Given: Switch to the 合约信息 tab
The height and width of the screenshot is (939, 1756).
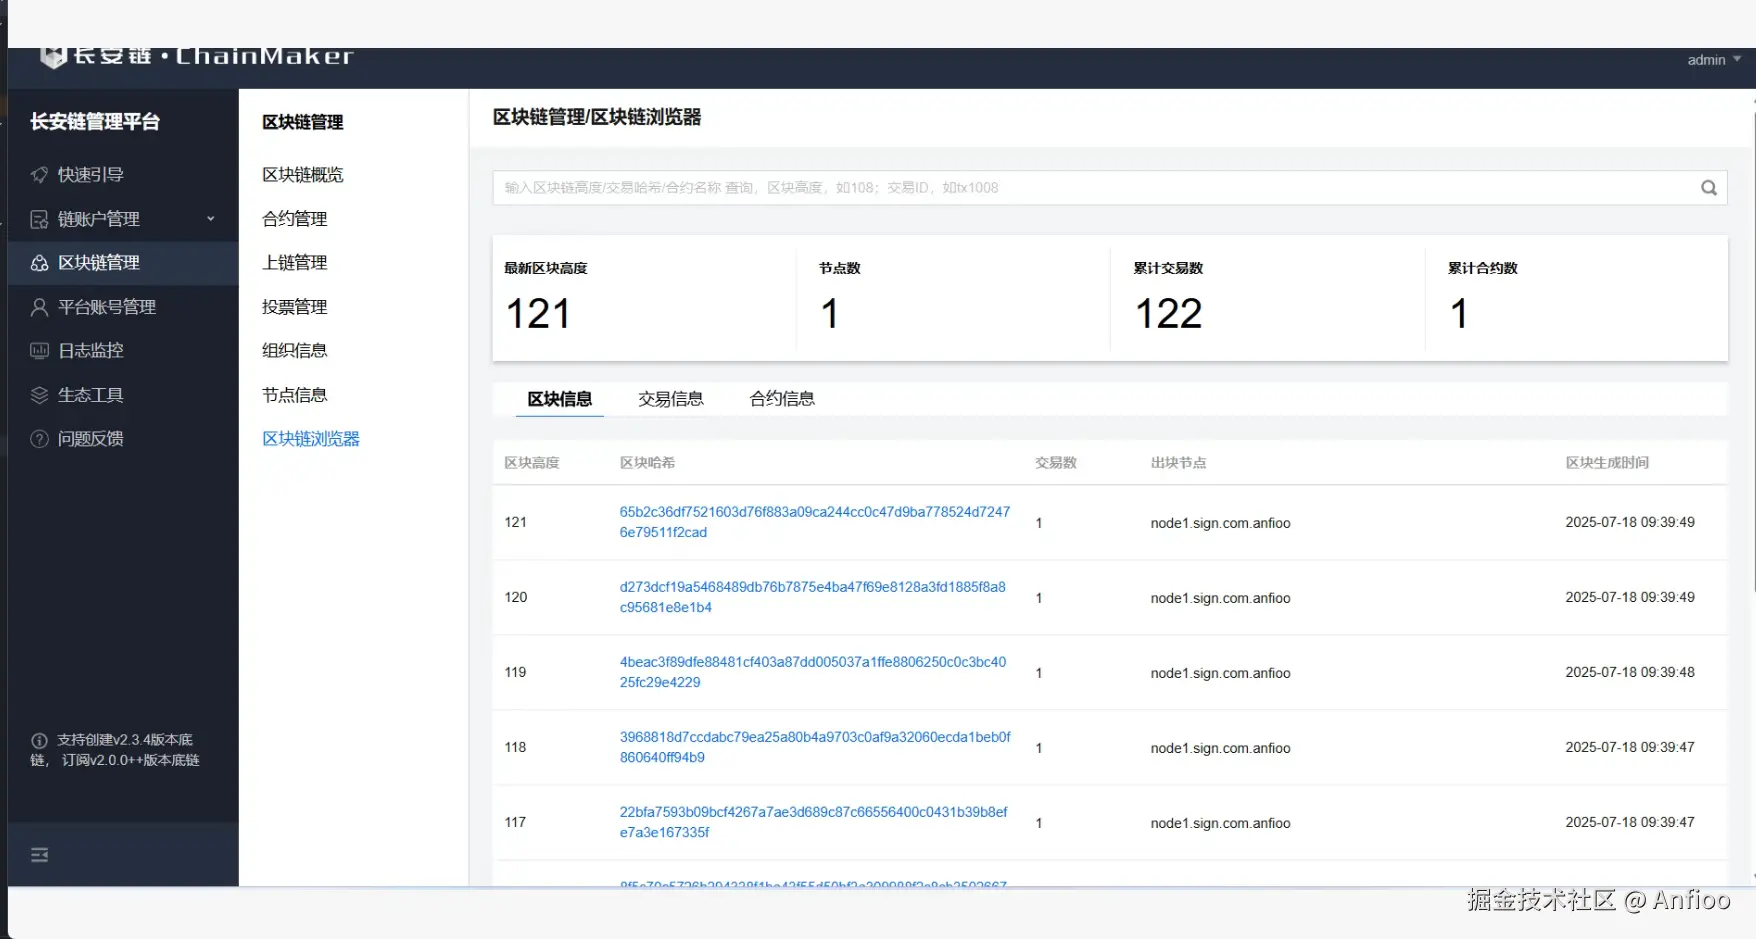Looking at the screenshot, I should pos(782,399).
